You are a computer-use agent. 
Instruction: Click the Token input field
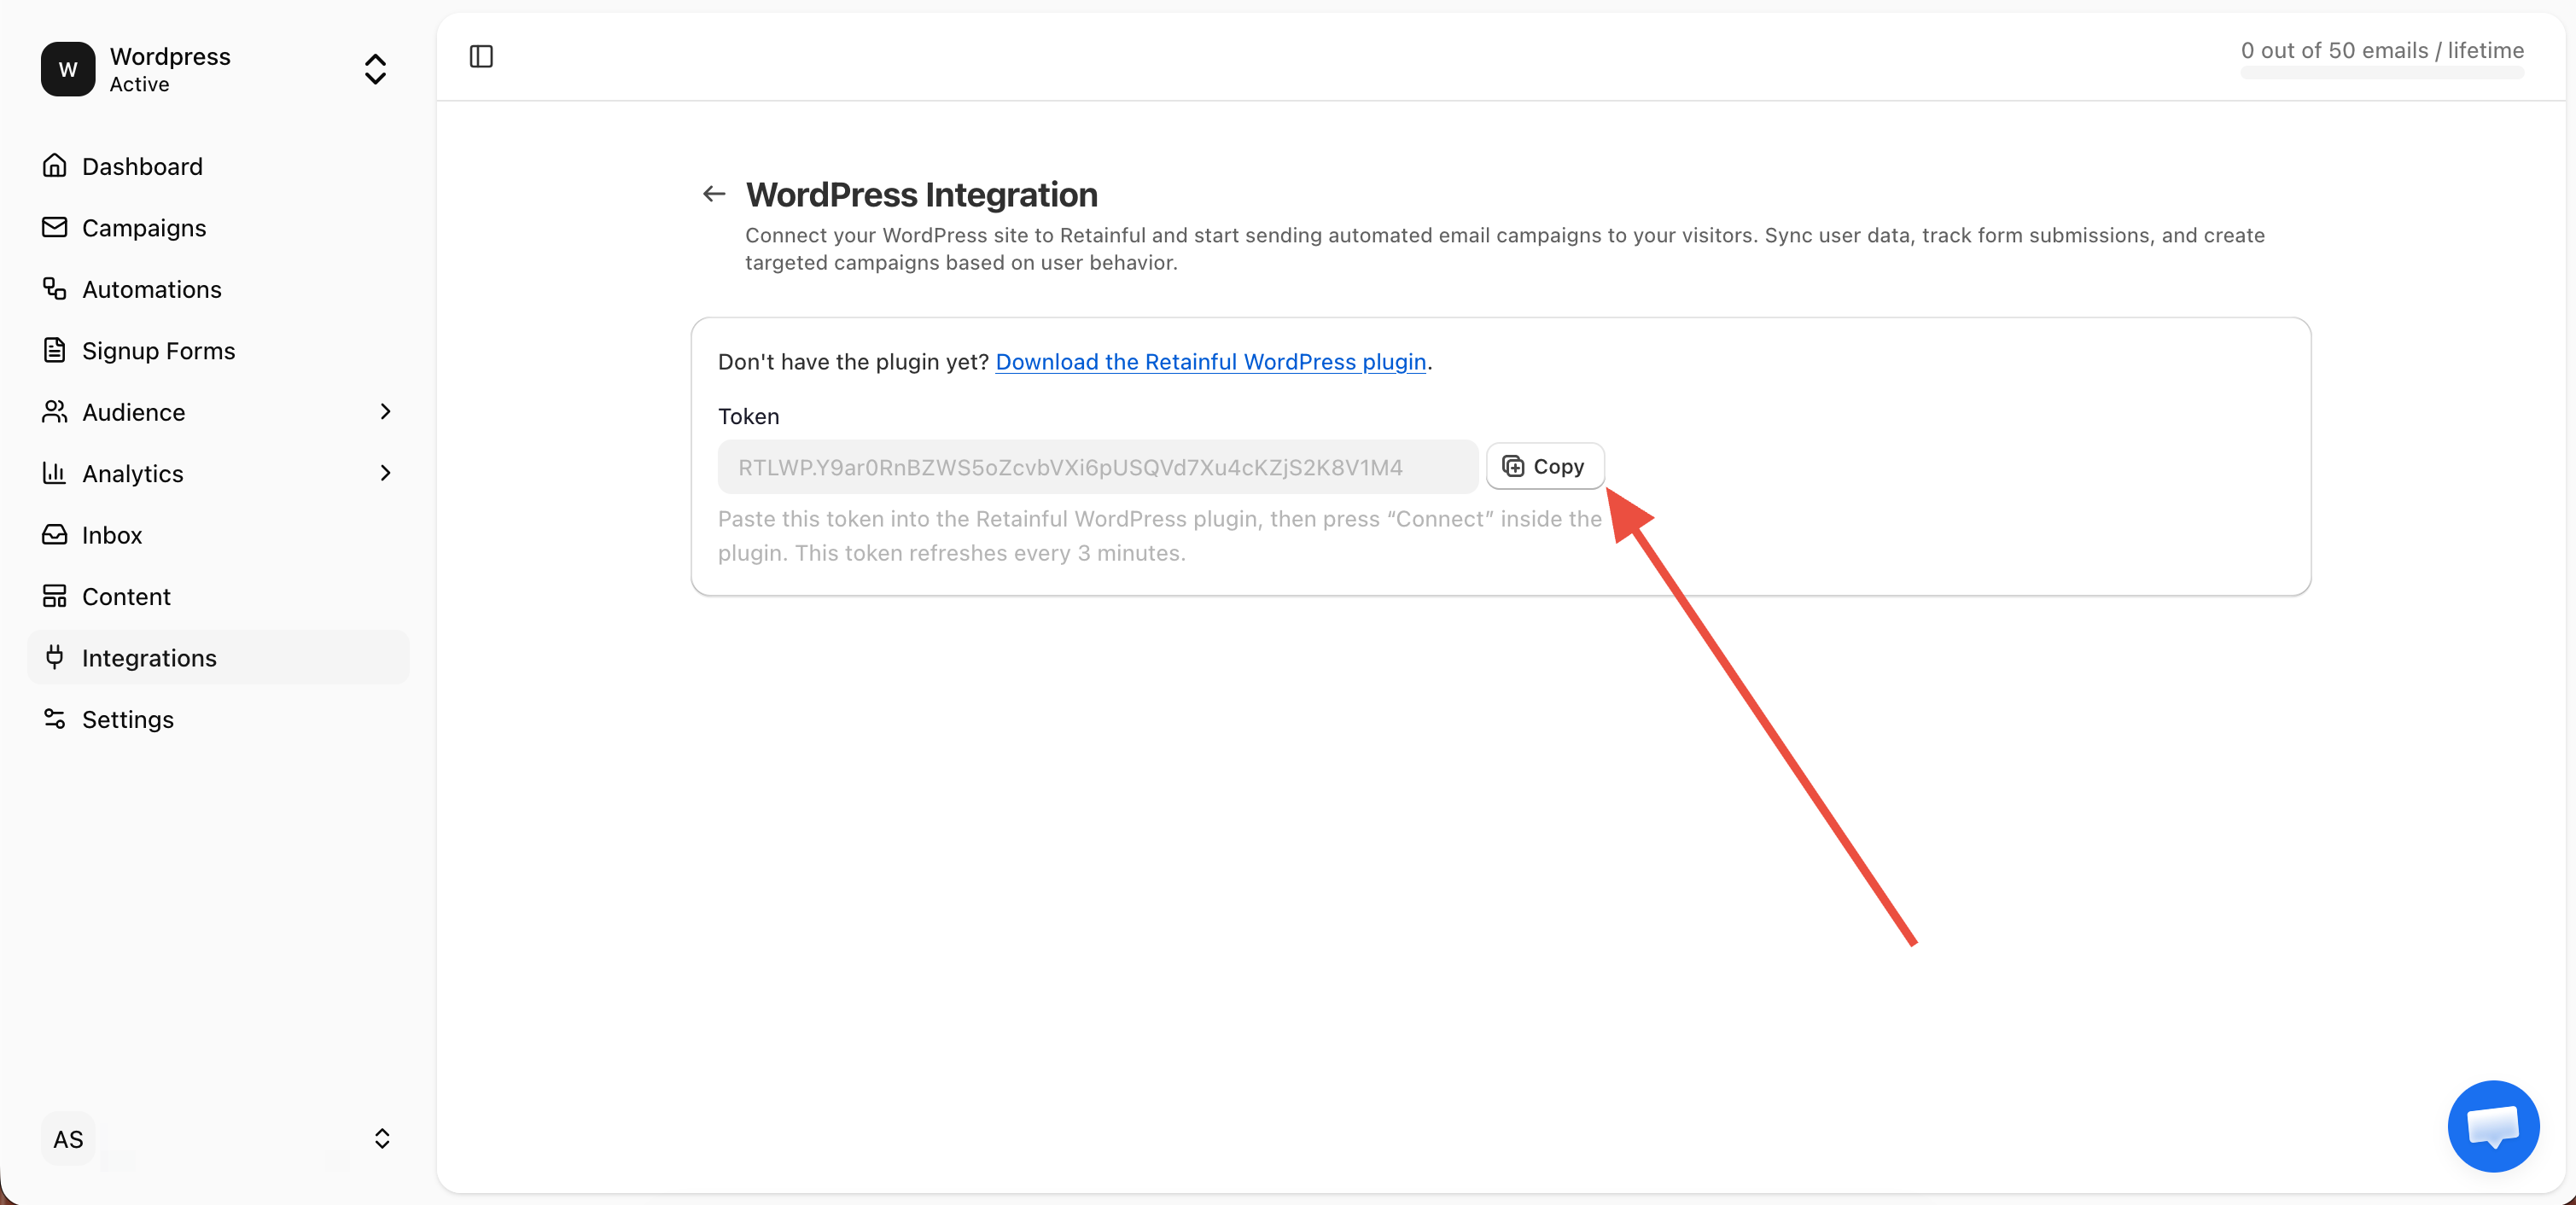pyautogui.click(x=1097, y=466)
